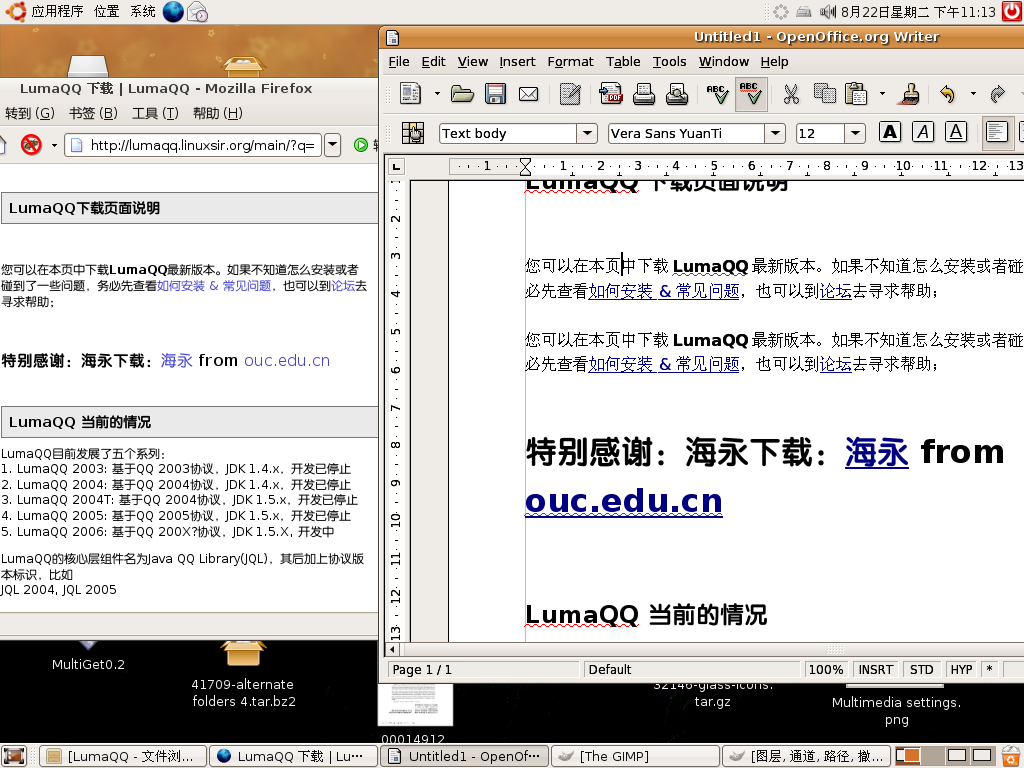Click the New document icon in Writer
This screenshot has height=768, width=1024.
pyautogui.click(x=410, y=94)
